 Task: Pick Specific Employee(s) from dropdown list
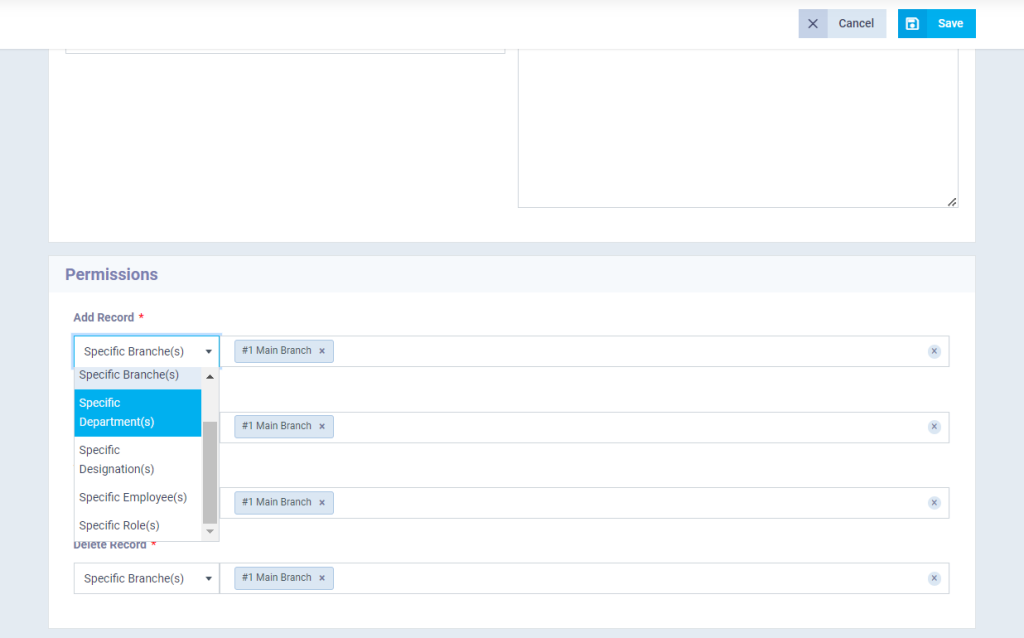coord(137,498)
